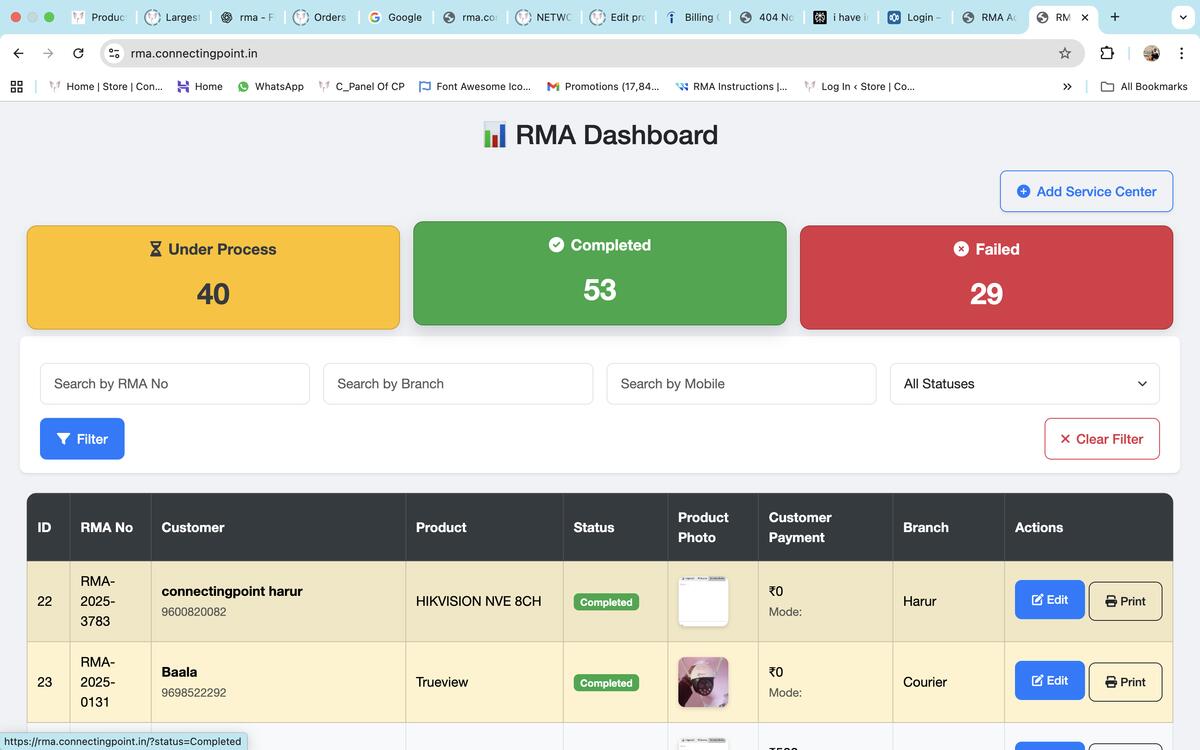Open the product photo thumbnail for Baala

703,682
